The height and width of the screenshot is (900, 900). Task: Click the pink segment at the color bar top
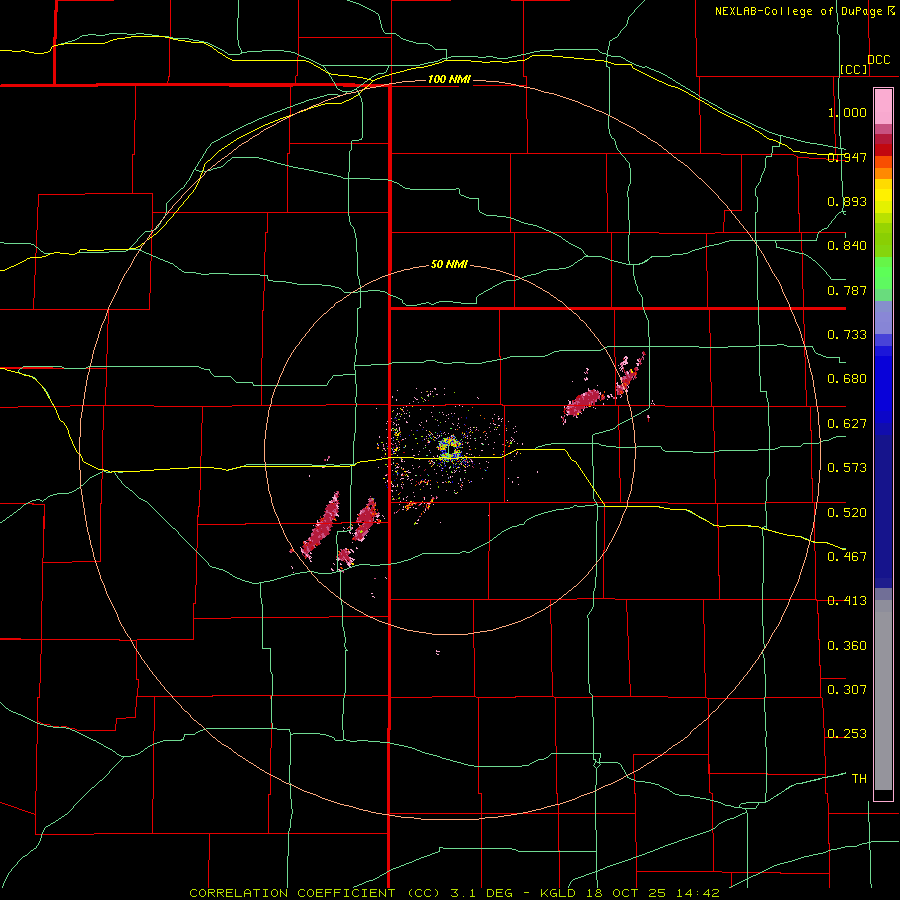click(x=883, y=107)
